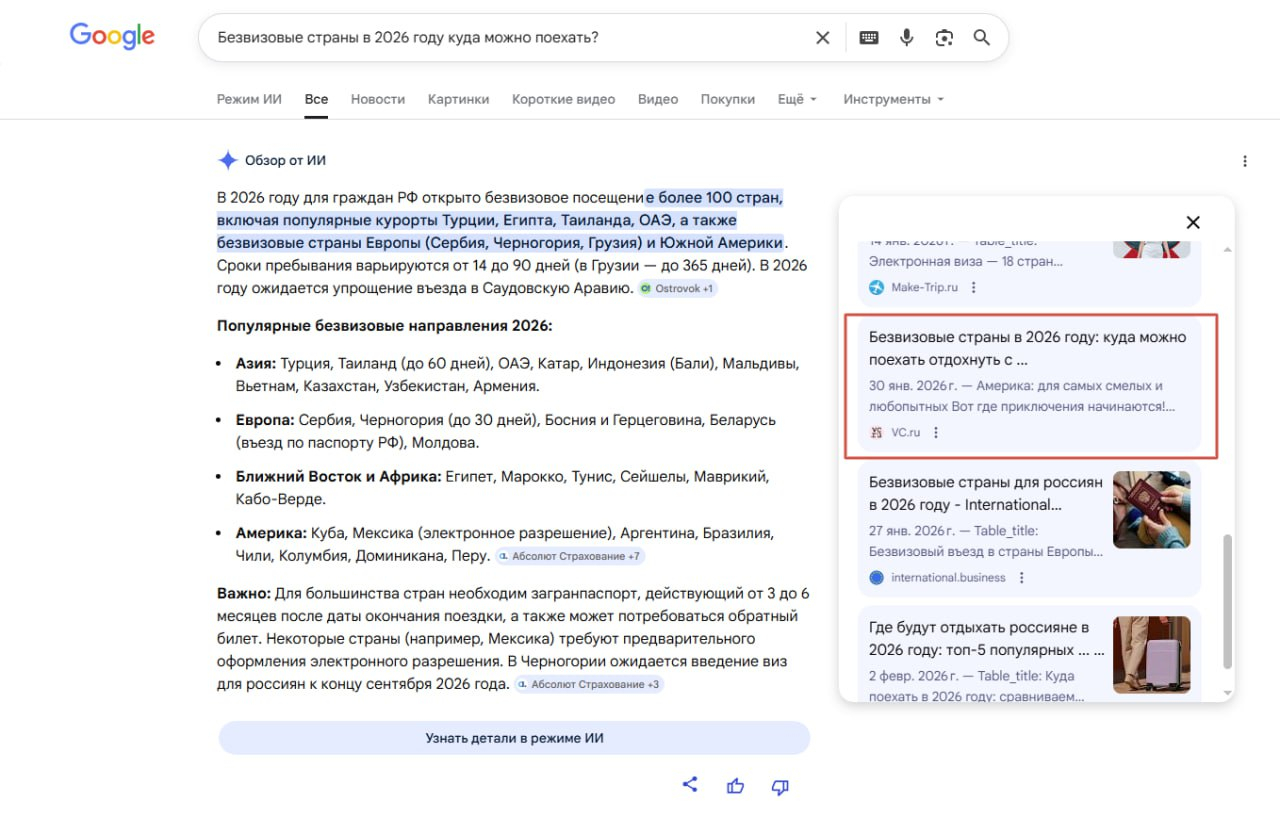The image size is (1280, 818).
Task: Click the sources panel vertical scrollbar
Action: (x=1228, y=600)
